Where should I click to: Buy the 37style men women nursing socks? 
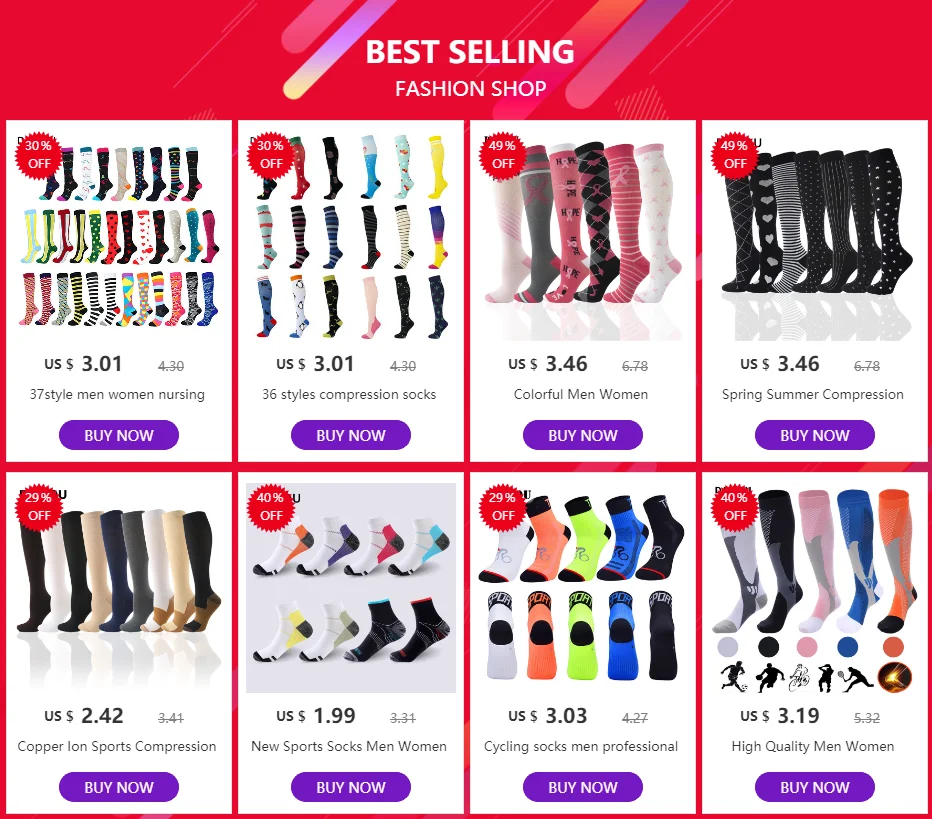(119, 435)
